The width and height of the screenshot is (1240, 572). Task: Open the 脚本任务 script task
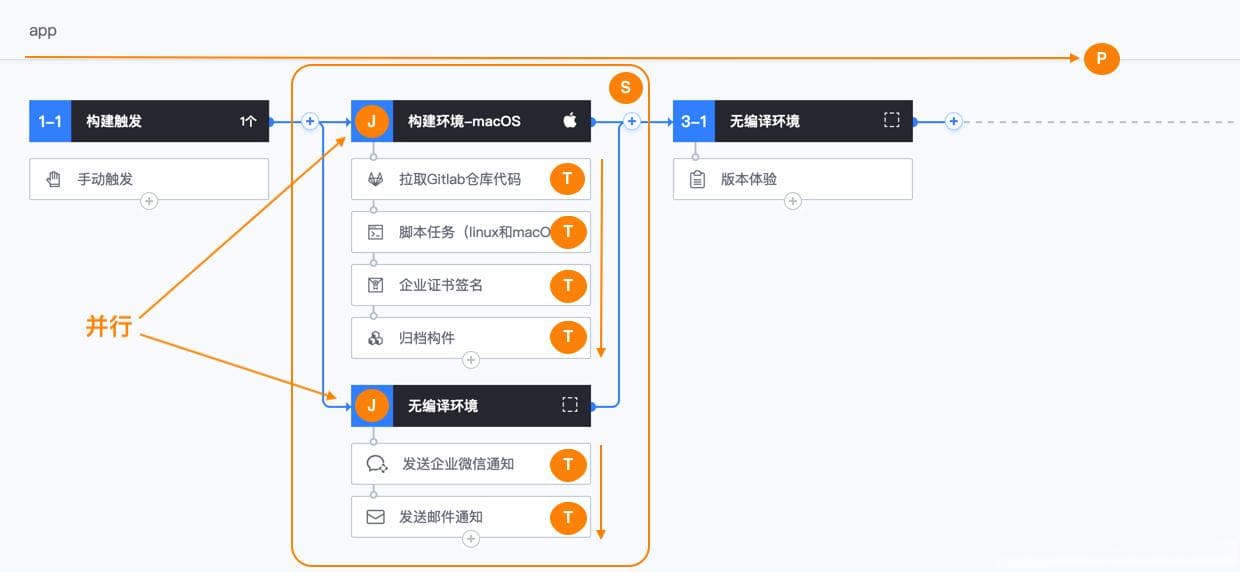coord(471,232)
